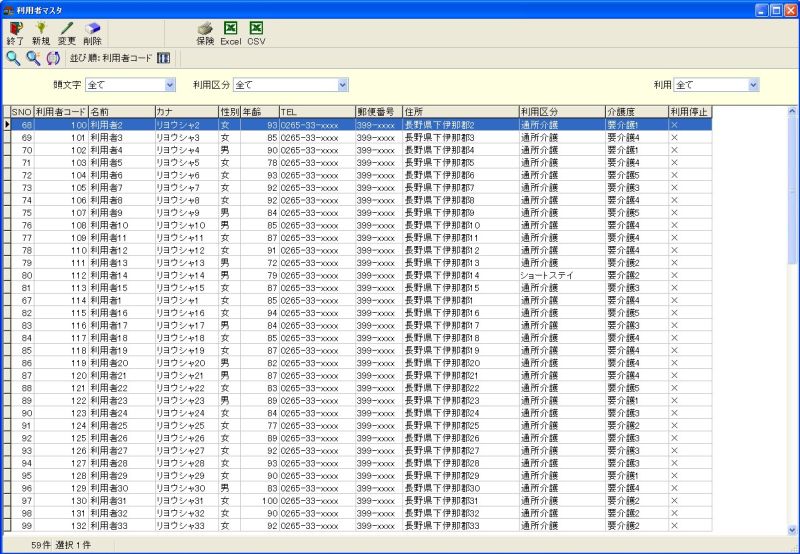Screen dimensions: 800x554
Task: Click the vertical scrollbar down arrow
Action: pyautogui.click(x=792, y=530)
